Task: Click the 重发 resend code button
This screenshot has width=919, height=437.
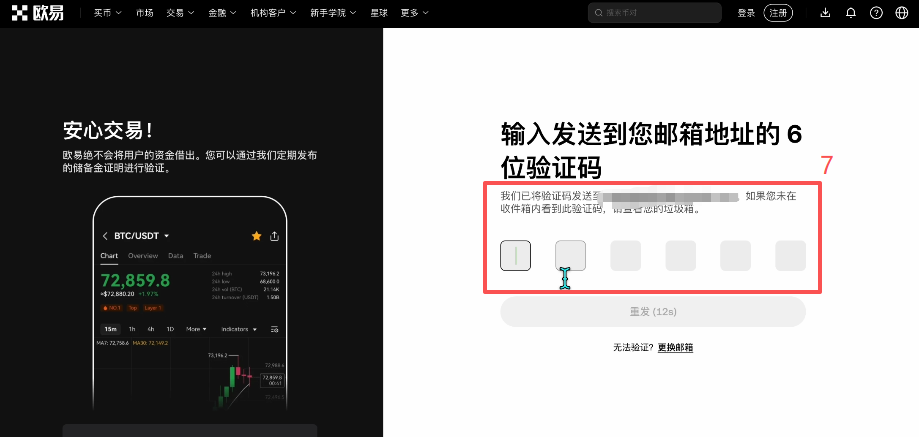Action: 653,312
